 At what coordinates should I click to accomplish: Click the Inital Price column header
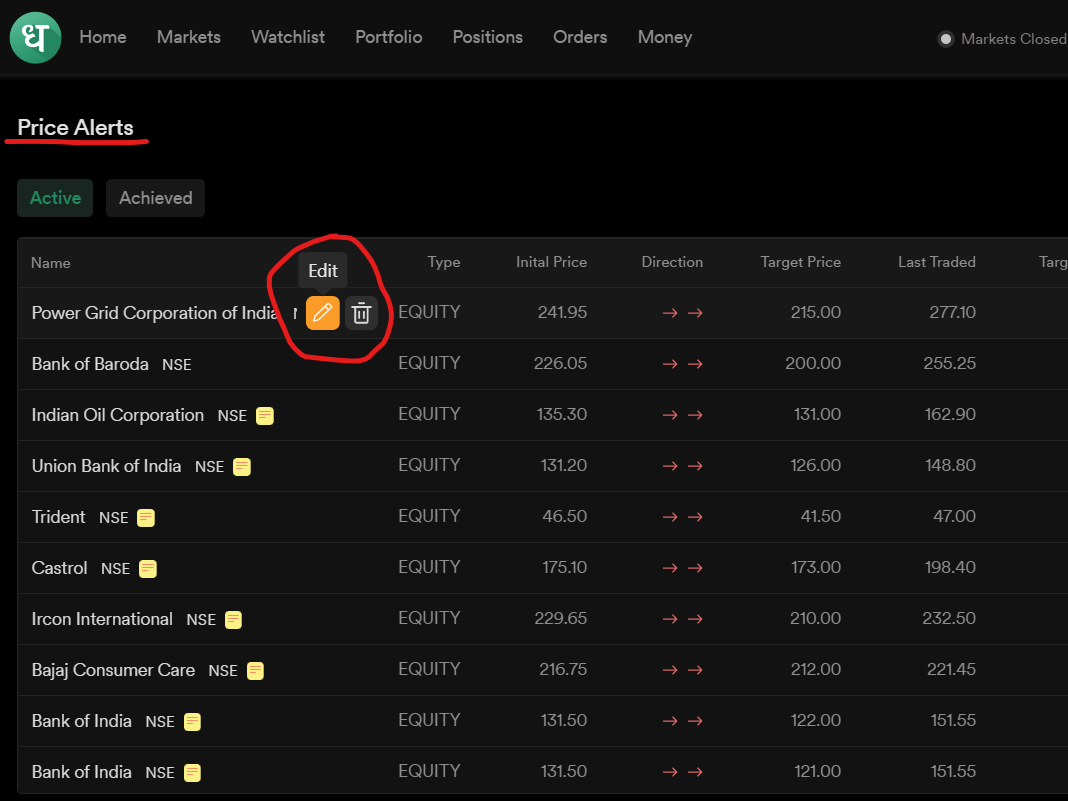[552, 262]
